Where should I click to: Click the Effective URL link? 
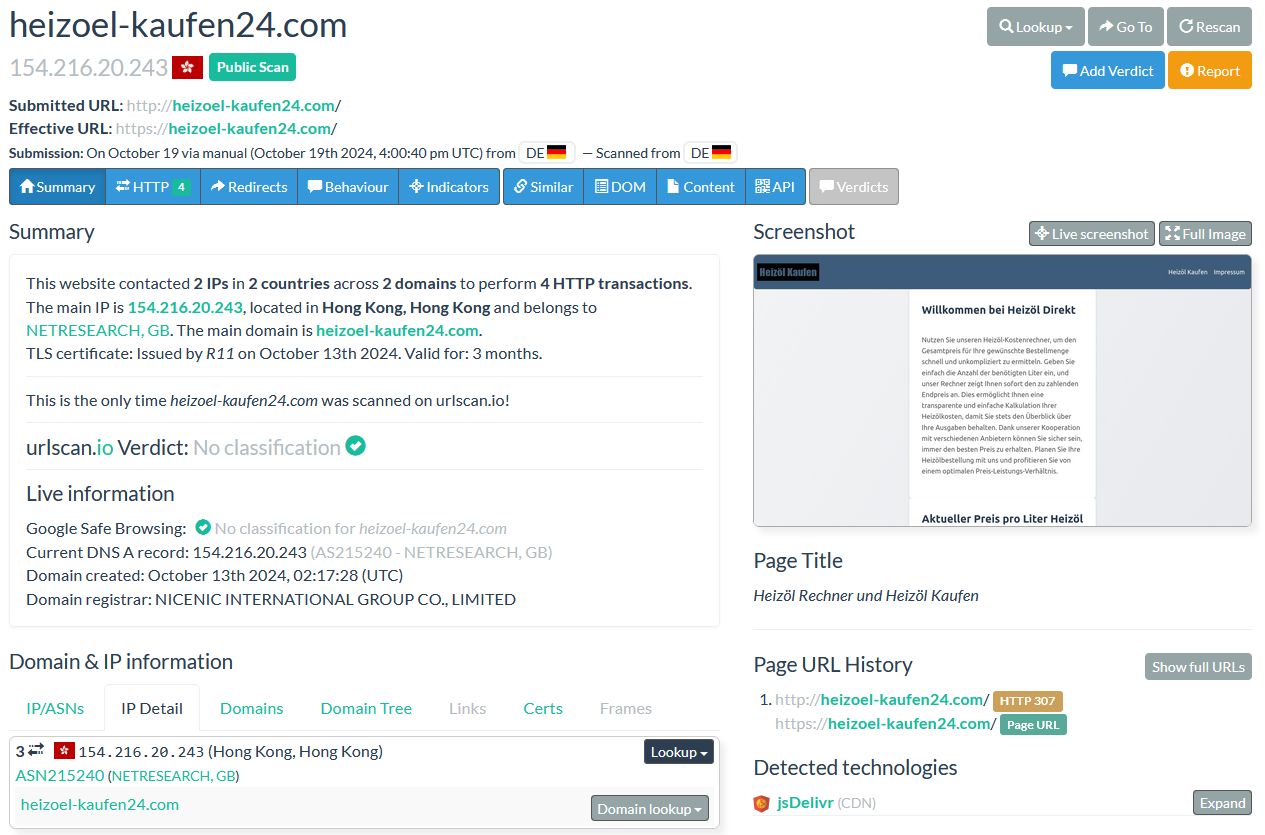click(x=226, y=128)
